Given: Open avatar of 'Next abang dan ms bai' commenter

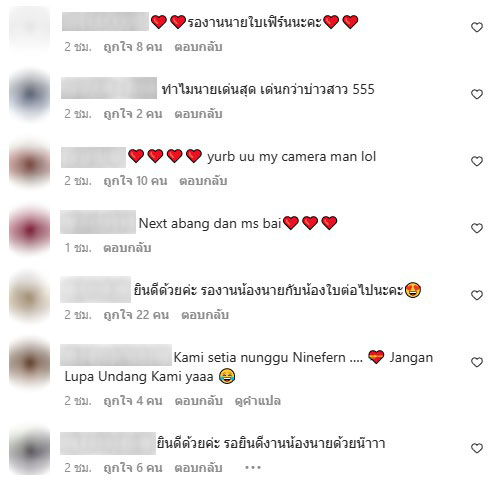Looking at the screenshot, I should [x=30, y=230].
